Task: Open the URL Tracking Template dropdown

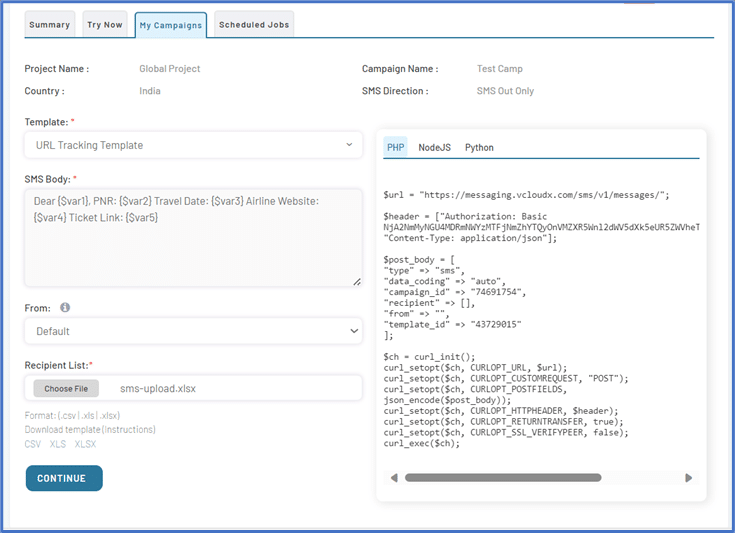Action: click(193, 145)
